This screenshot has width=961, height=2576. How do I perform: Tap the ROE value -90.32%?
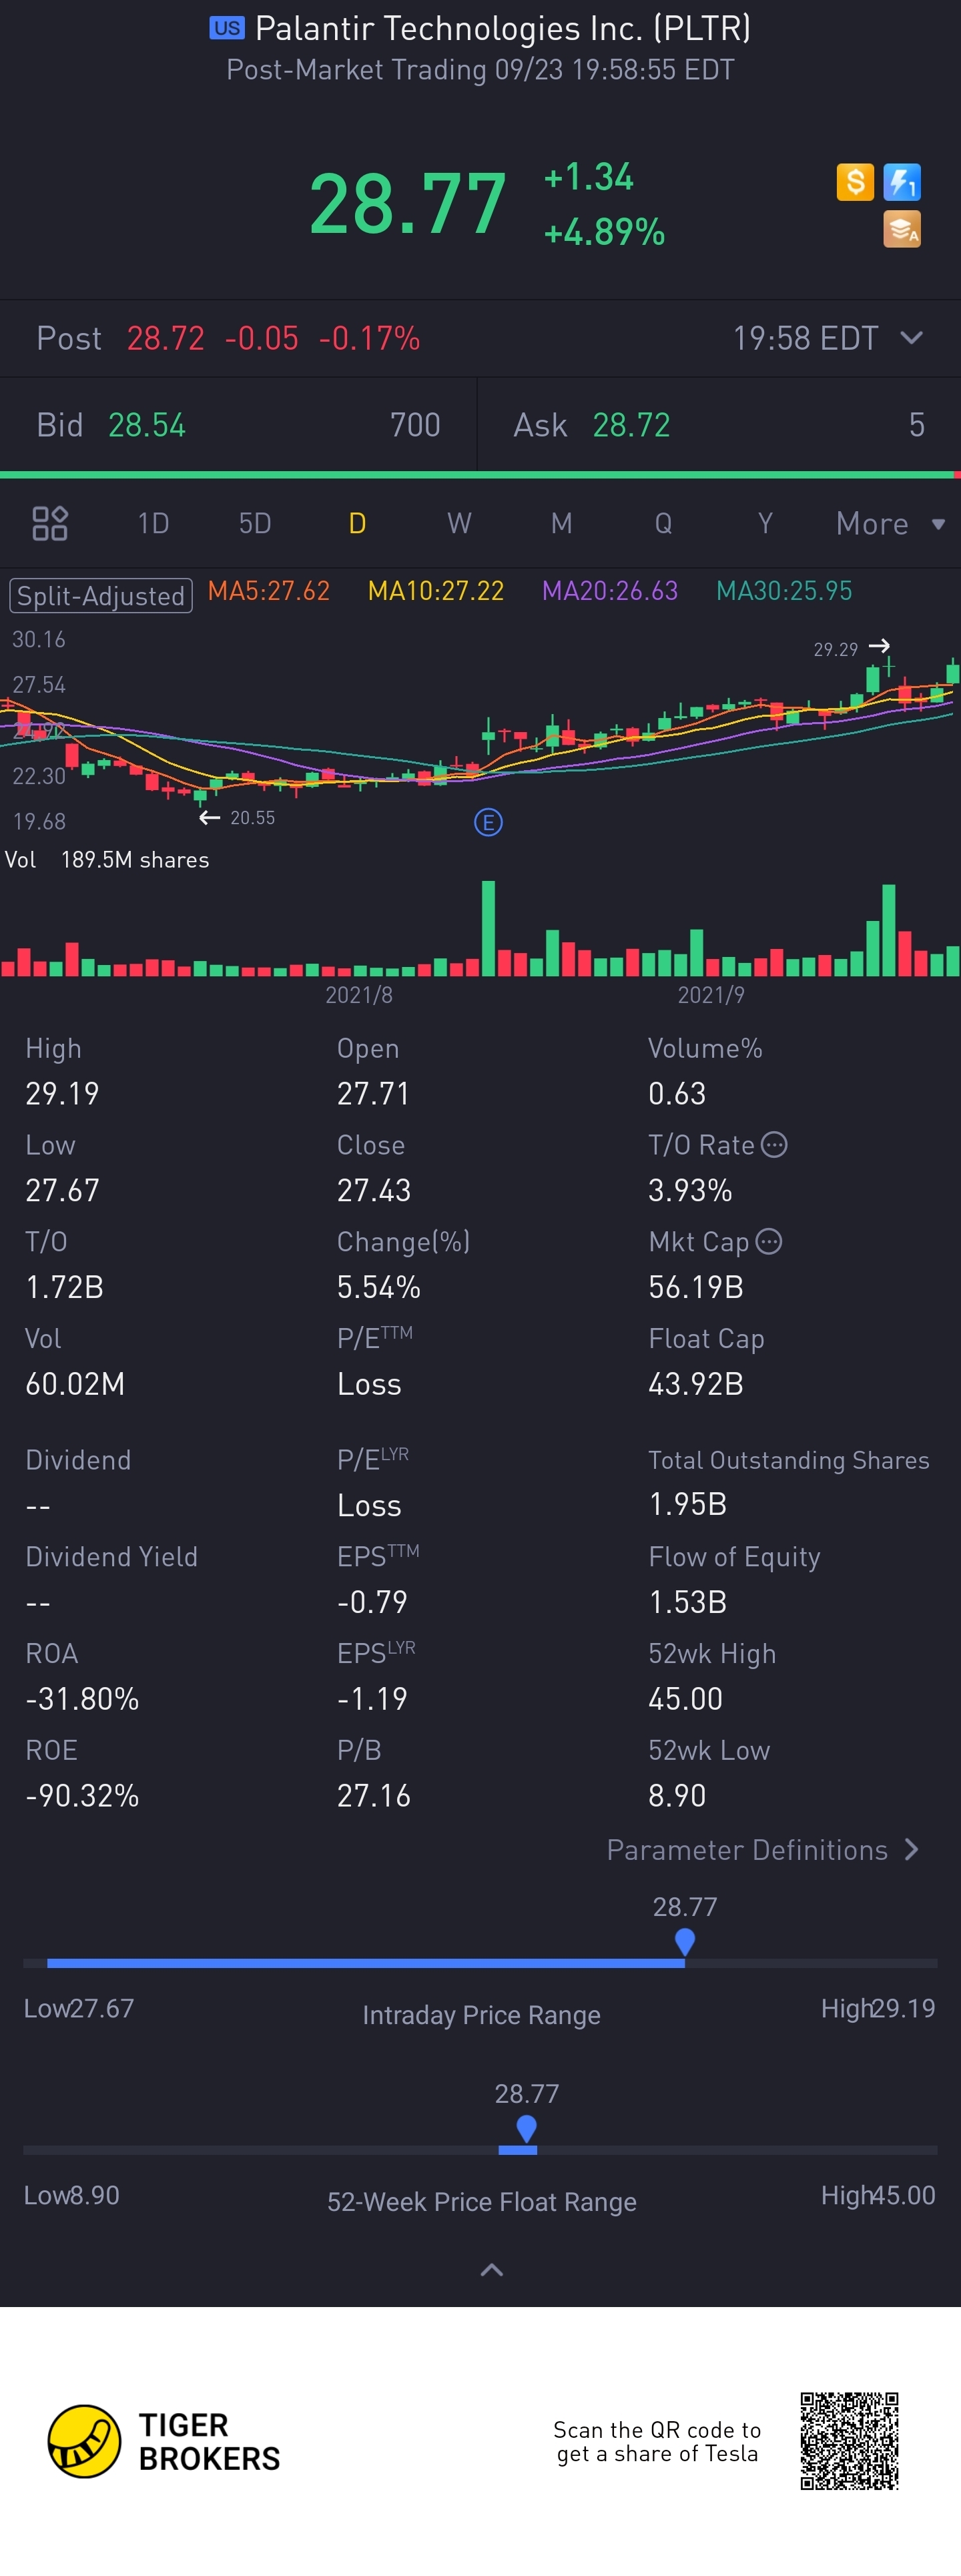coord(82,1796)
